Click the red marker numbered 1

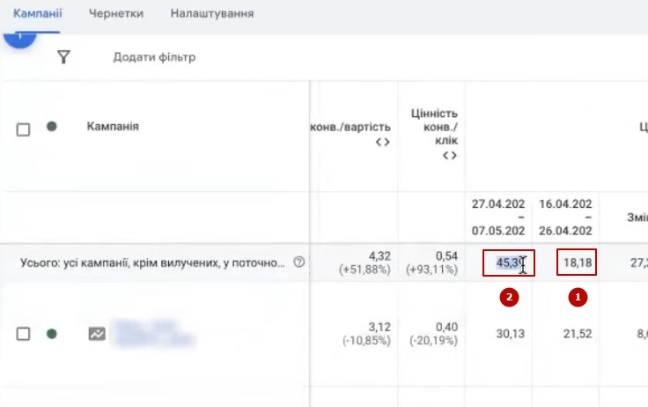(576, 297)
